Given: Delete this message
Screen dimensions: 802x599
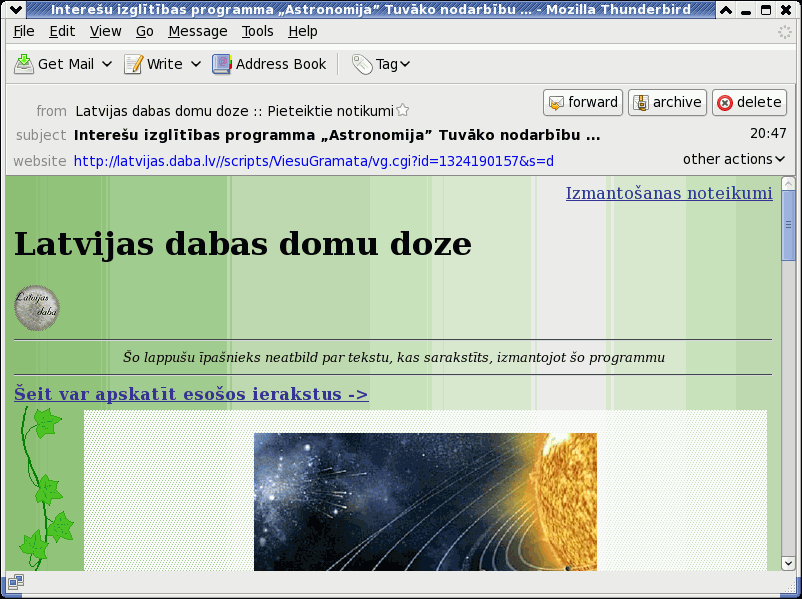Looking at the screenshot, I should point(749,102).
